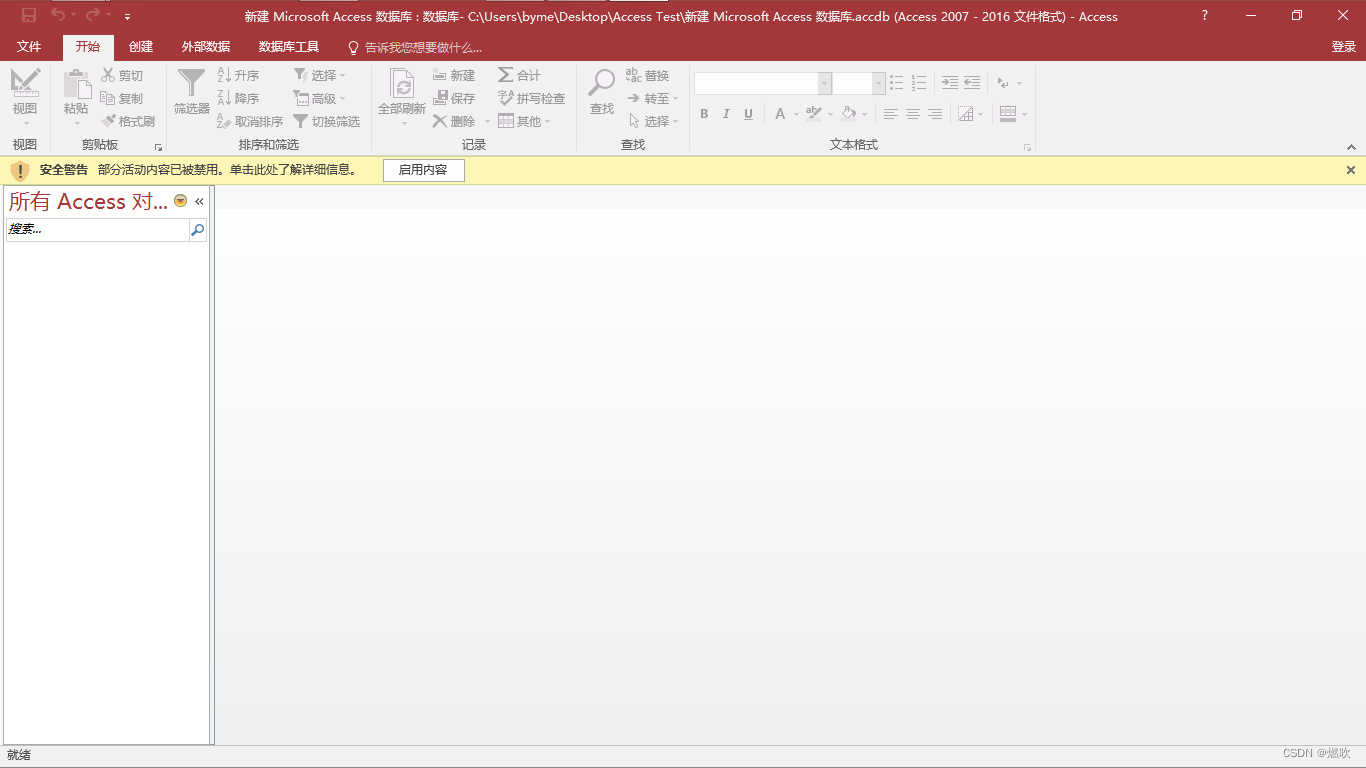1366x768 pixels.
Task: Click 取消排序 (Remove Sort)
Action: point(250,121)
